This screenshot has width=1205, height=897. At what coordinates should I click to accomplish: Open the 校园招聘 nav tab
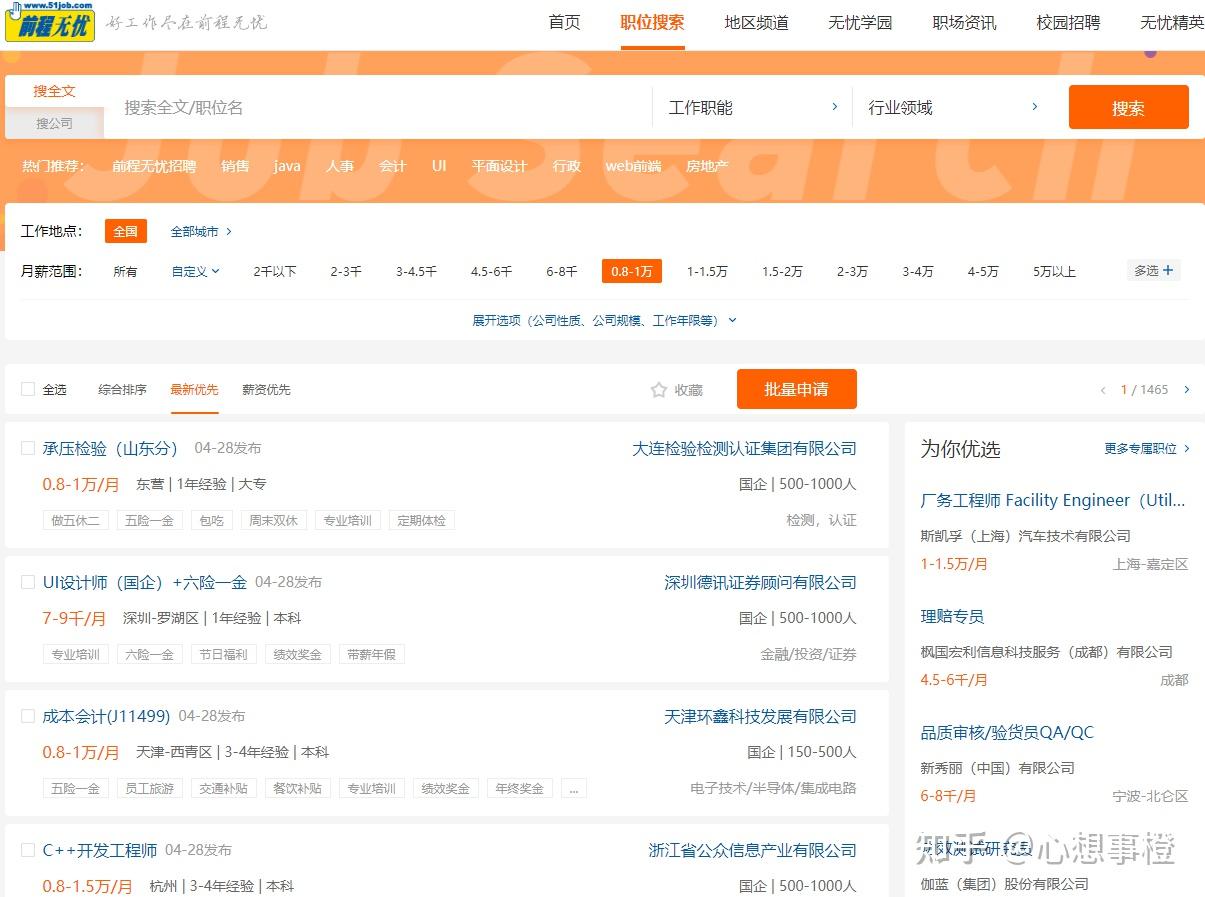click(1068, 22)
